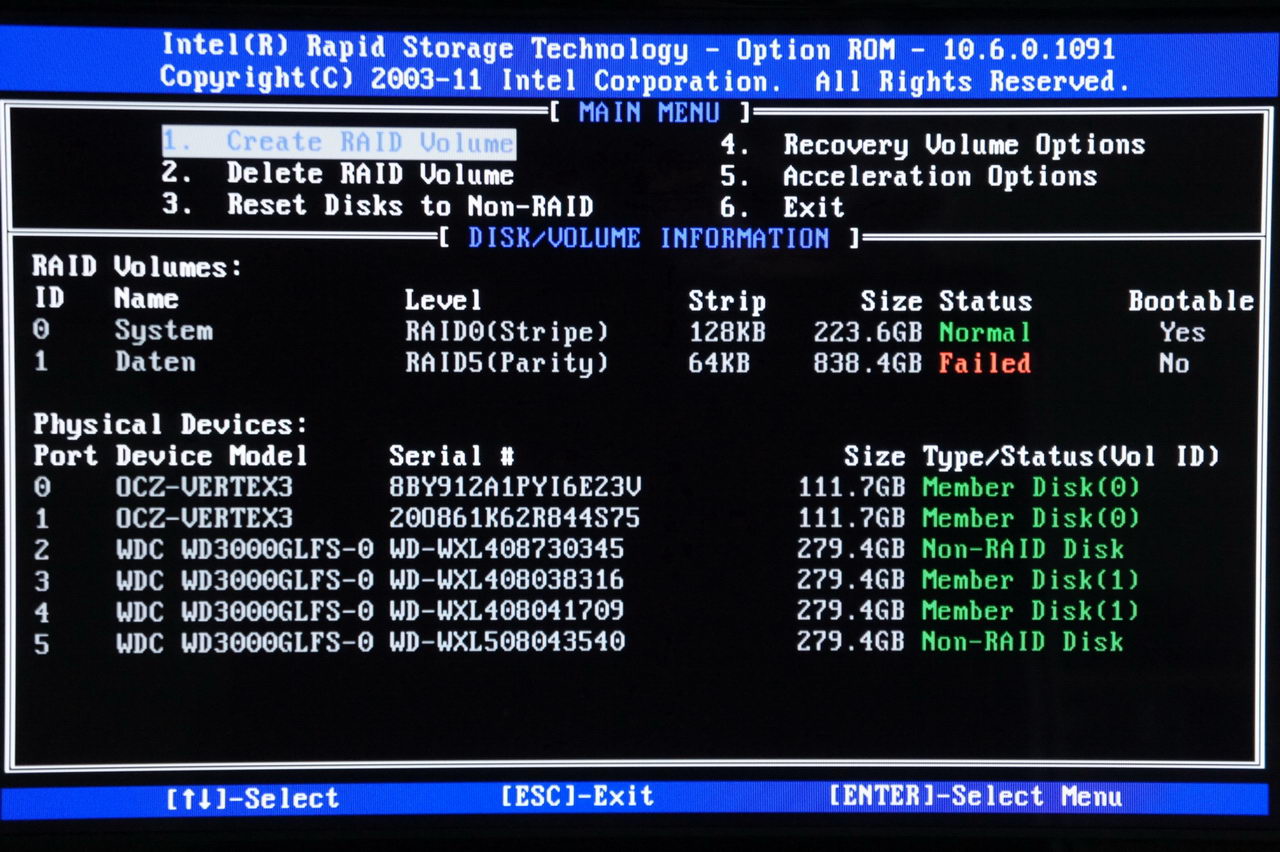The width and height of the screenshot is (1280, 852).
Task: Click serial 20O861K62R844S75
Action: pyautogui.click(x=515, y=518)
